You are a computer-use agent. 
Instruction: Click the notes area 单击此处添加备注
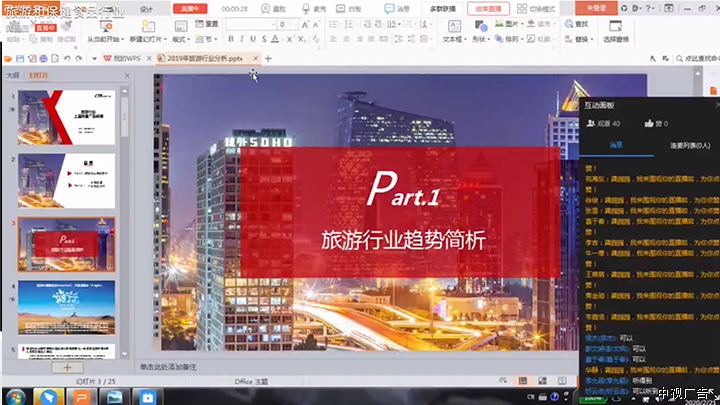[x=169, y=367]
